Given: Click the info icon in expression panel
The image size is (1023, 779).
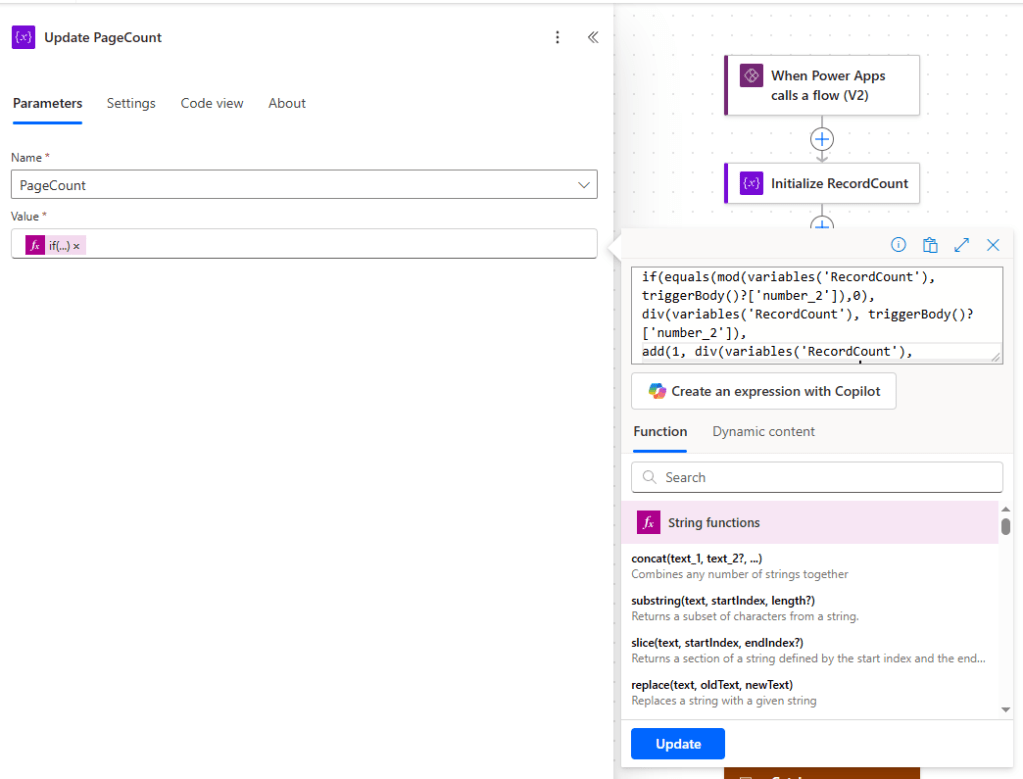Looking at the screenshot, I should click(898, 245).
